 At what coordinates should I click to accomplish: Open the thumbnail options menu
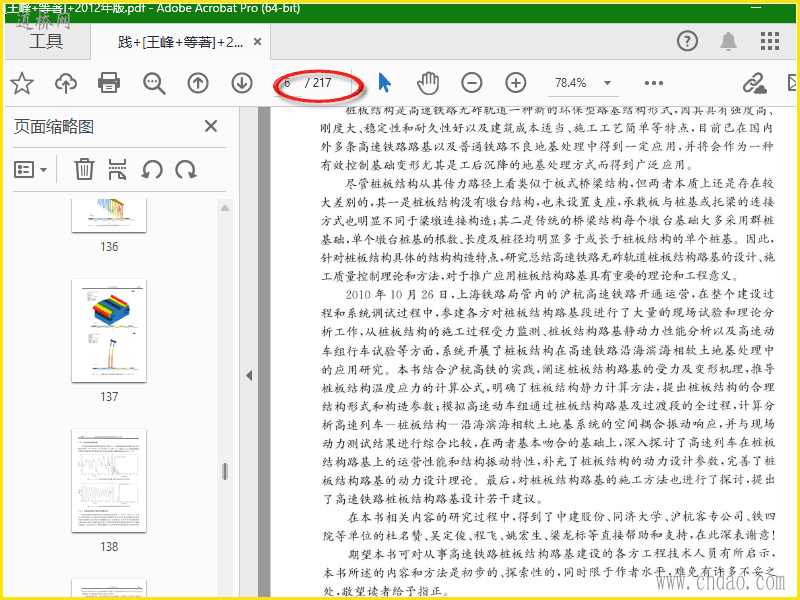coord(31,169)
